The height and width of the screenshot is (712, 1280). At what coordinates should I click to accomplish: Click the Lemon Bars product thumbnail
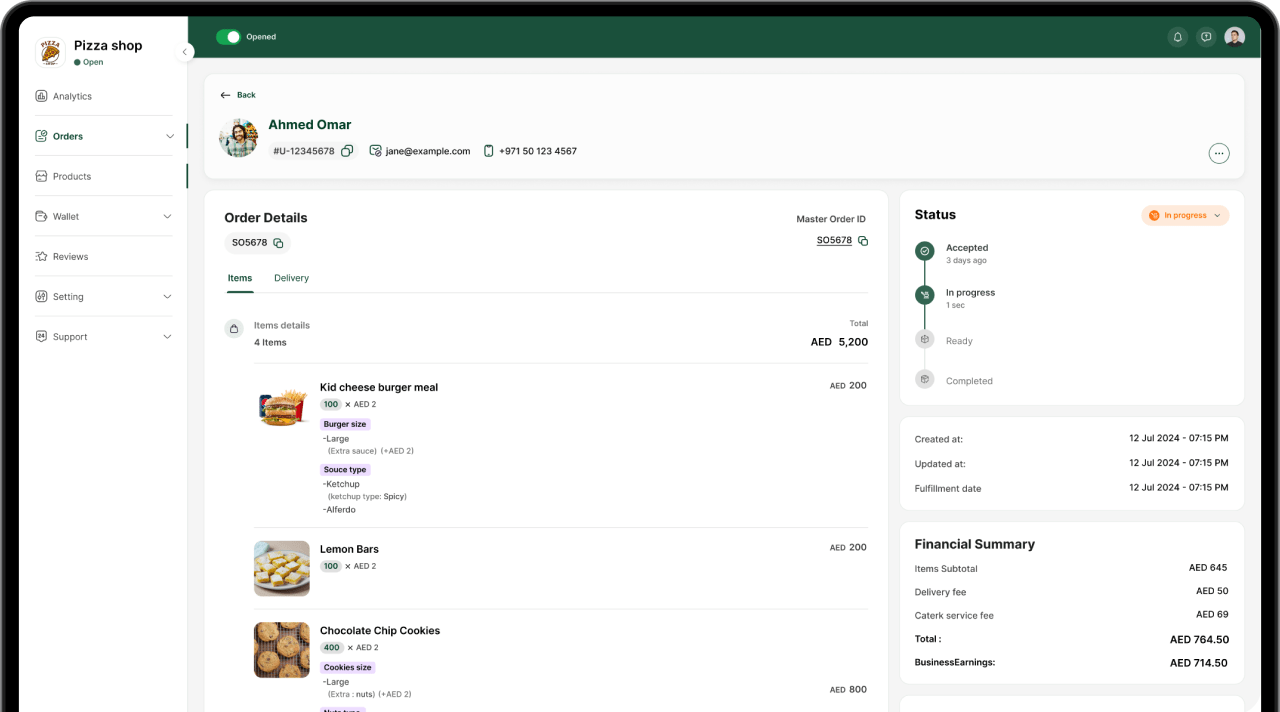[281, 568]
